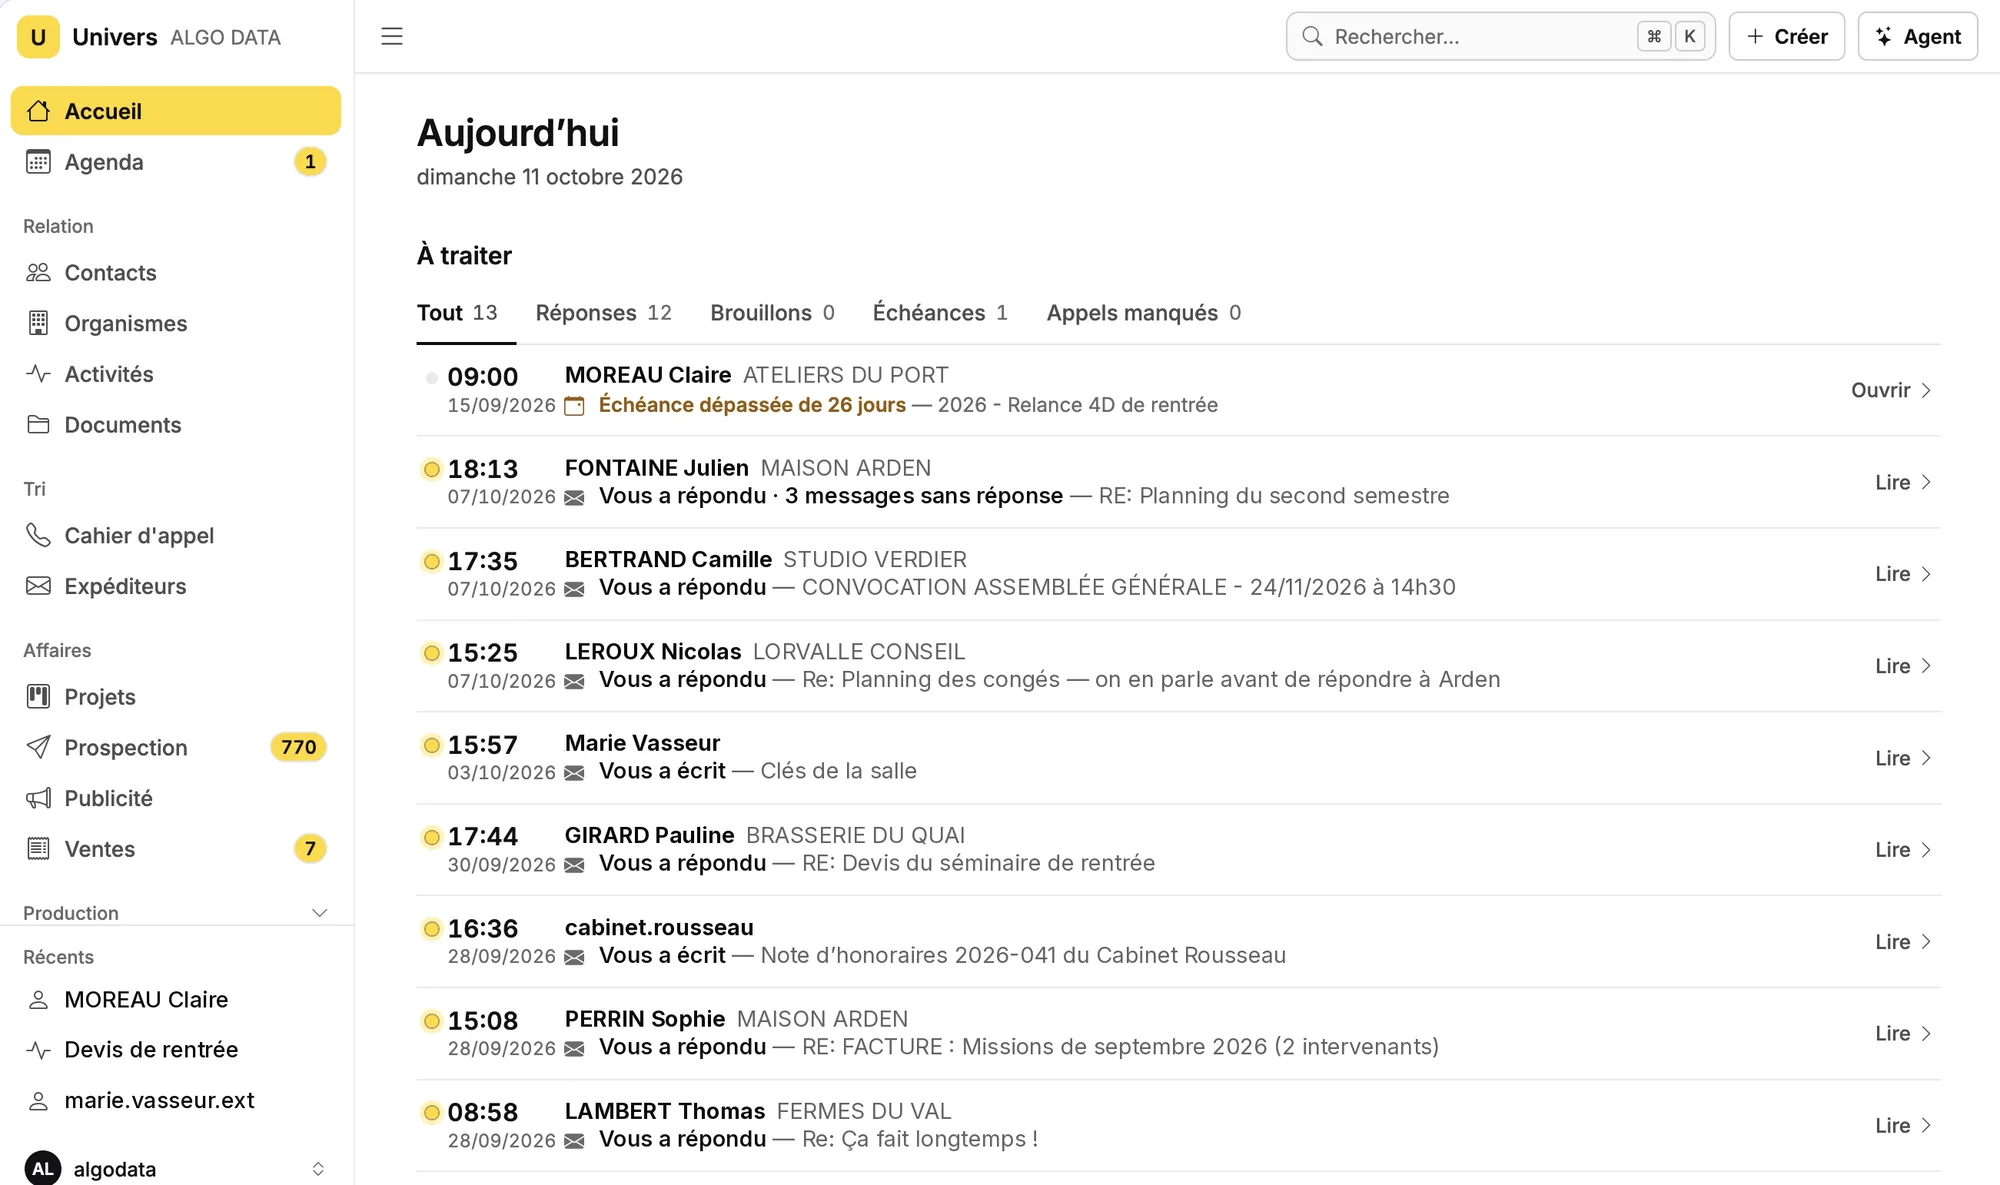Click Ouvrir on the MOREAU Claire row

tap(1891, 390)
